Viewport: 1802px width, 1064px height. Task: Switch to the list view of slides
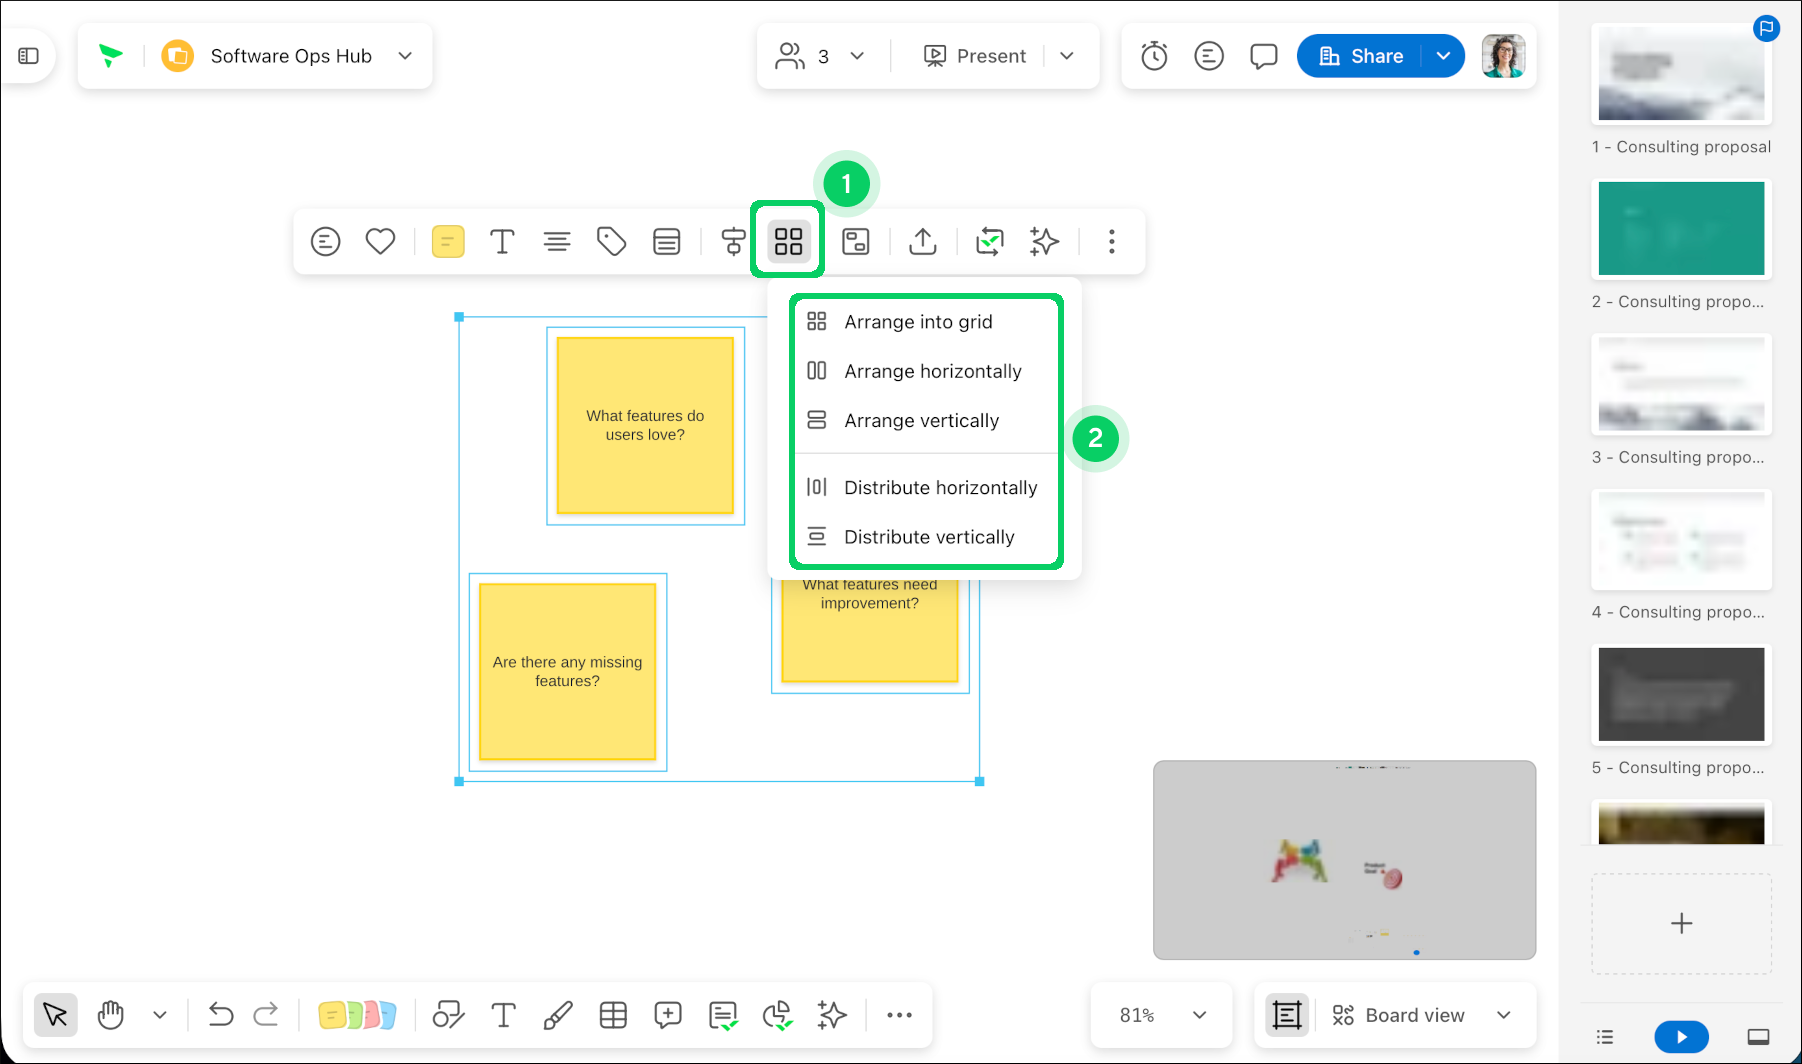1605,1037
